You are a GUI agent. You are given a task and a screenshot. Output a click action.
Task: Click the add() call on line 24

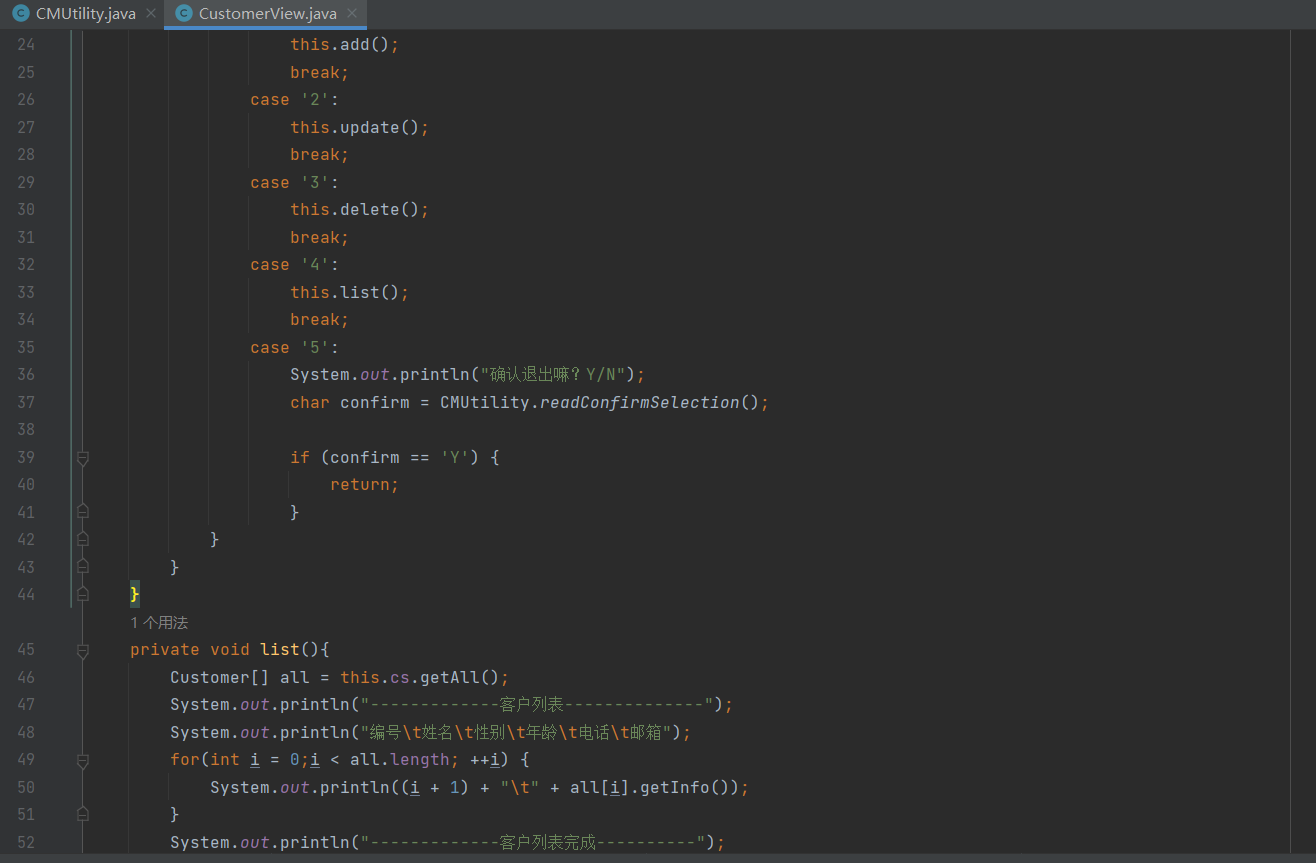pos(365,45)
